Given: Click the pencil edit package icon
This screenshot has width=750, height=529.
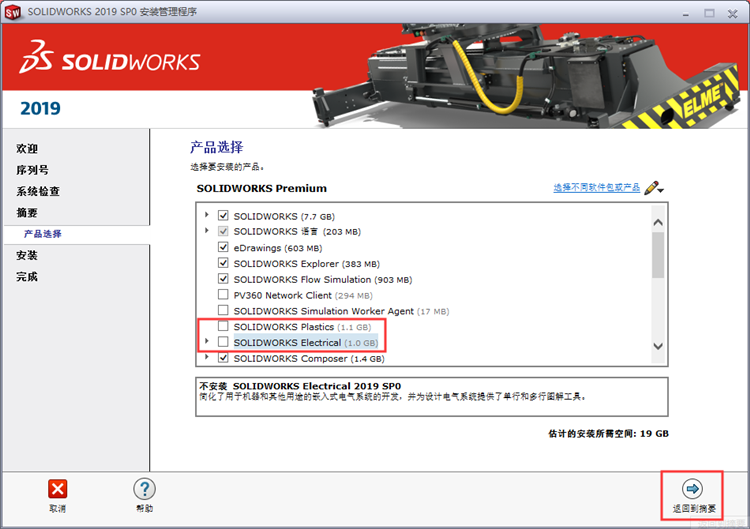Looking at the screenshot, I should click(654, 188).
